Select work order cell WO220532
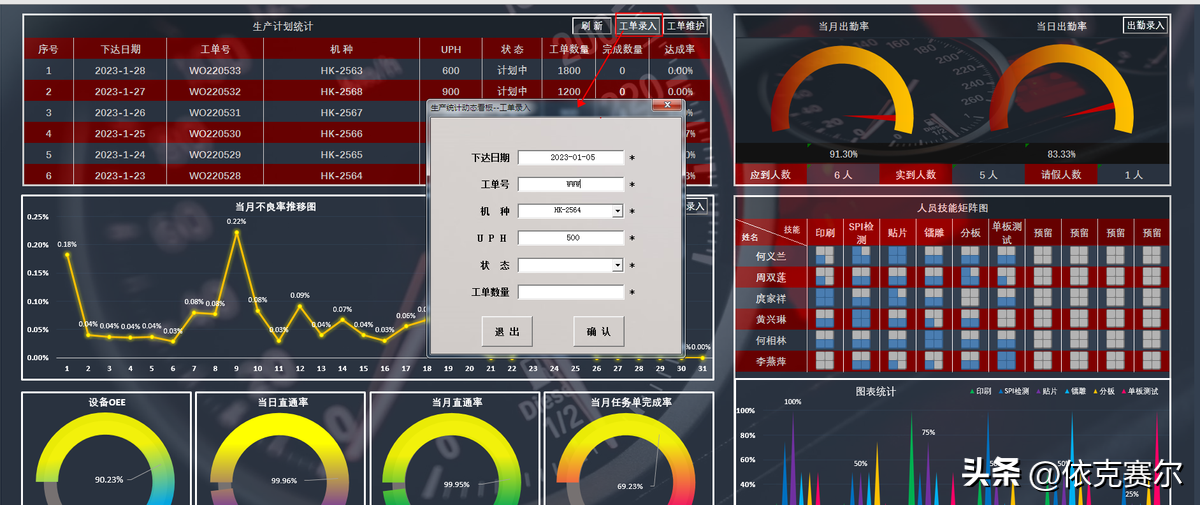1200x505 pixels. pos(214,92)
